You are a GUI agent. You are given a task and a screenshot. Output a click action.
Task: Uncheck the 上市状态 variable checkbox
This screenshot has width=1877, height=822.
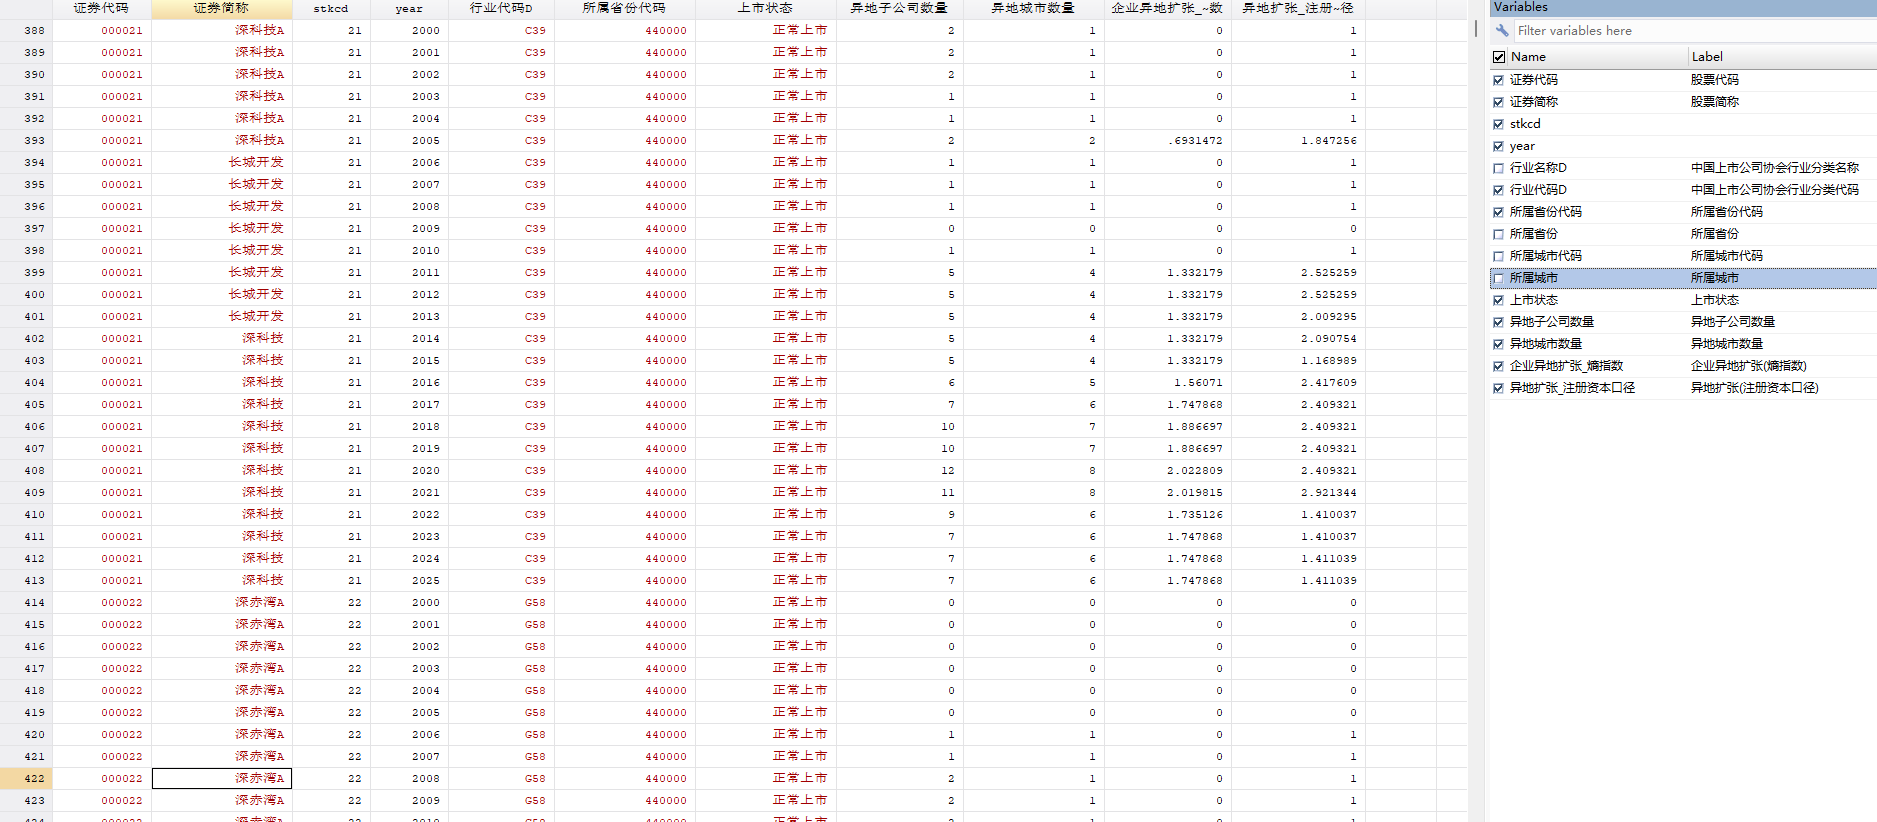pos(1498,300)
